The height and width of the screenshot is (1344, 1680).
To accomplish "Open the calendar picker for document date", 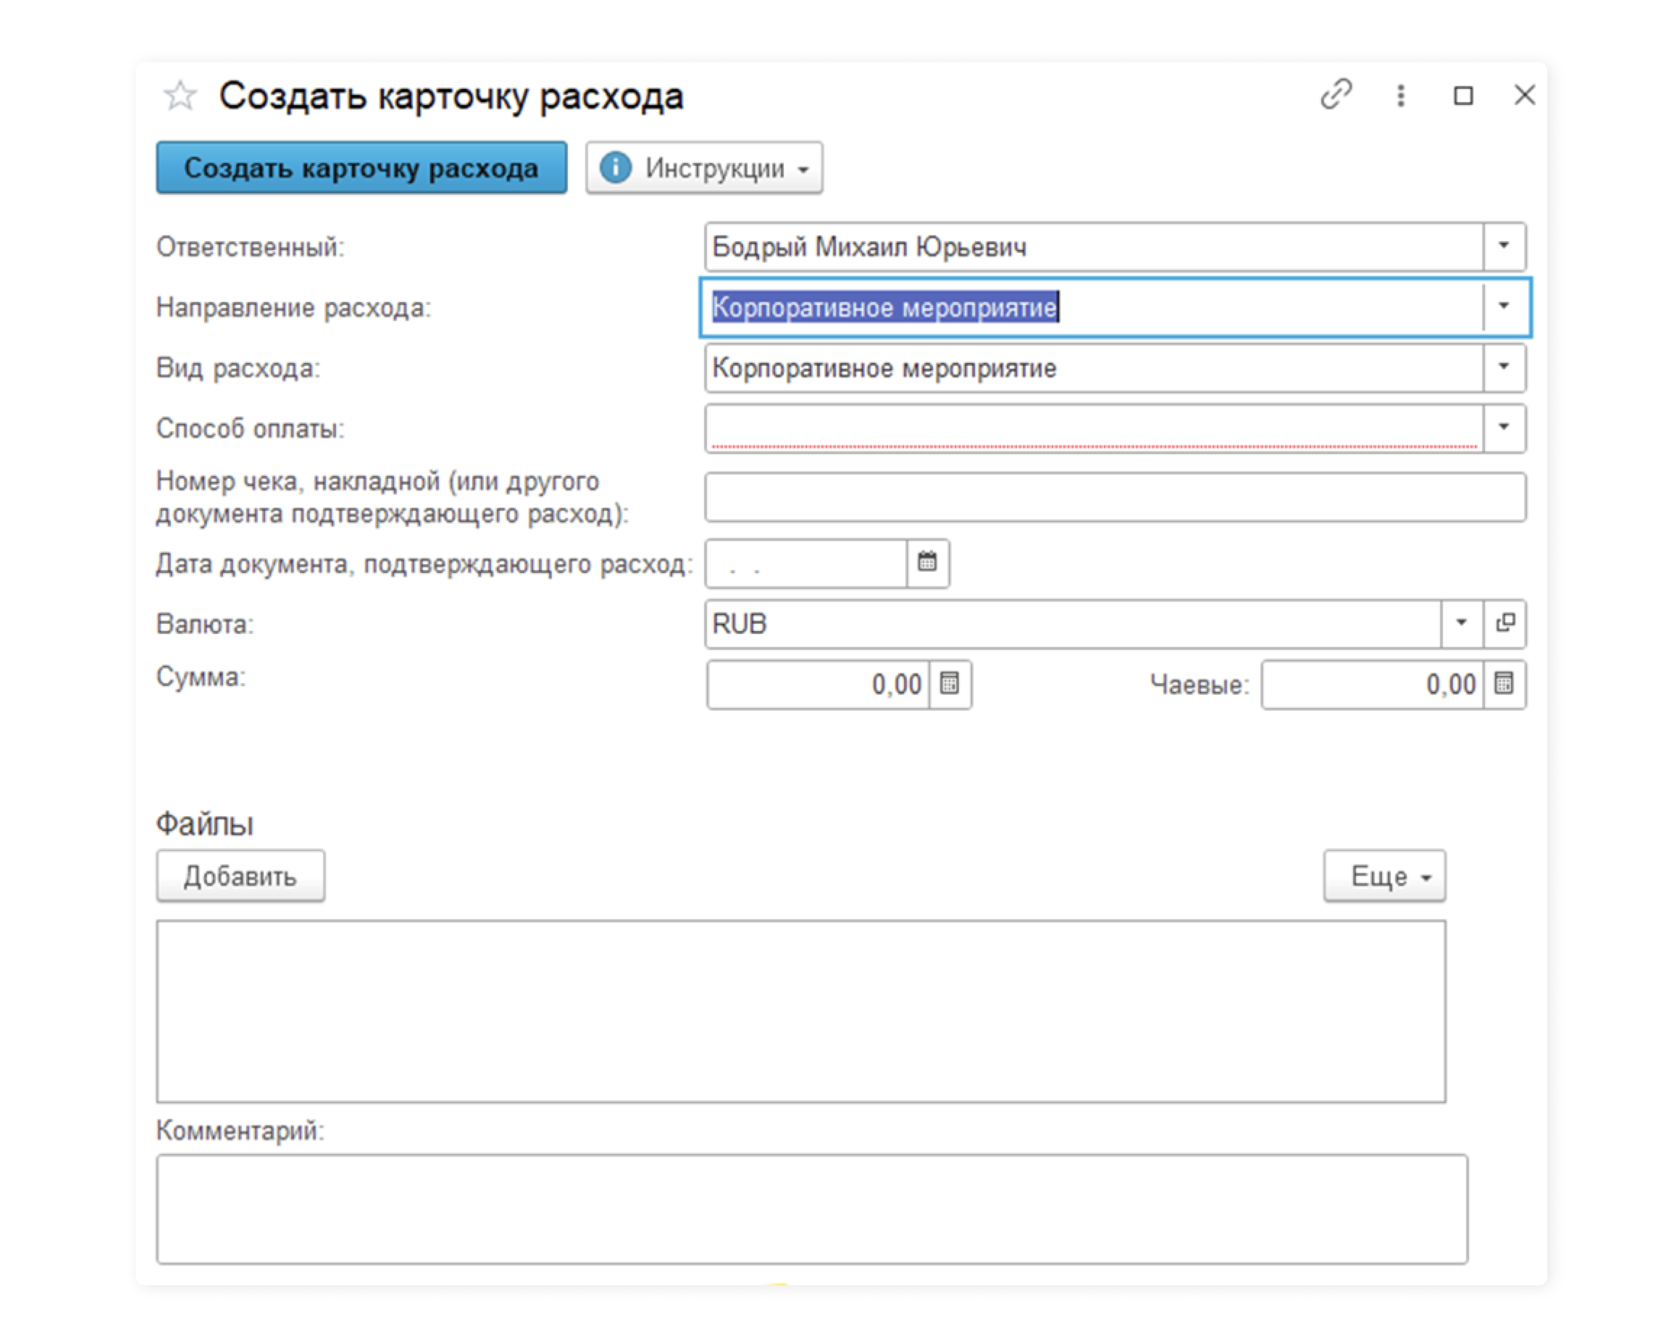I will [928, 564].
